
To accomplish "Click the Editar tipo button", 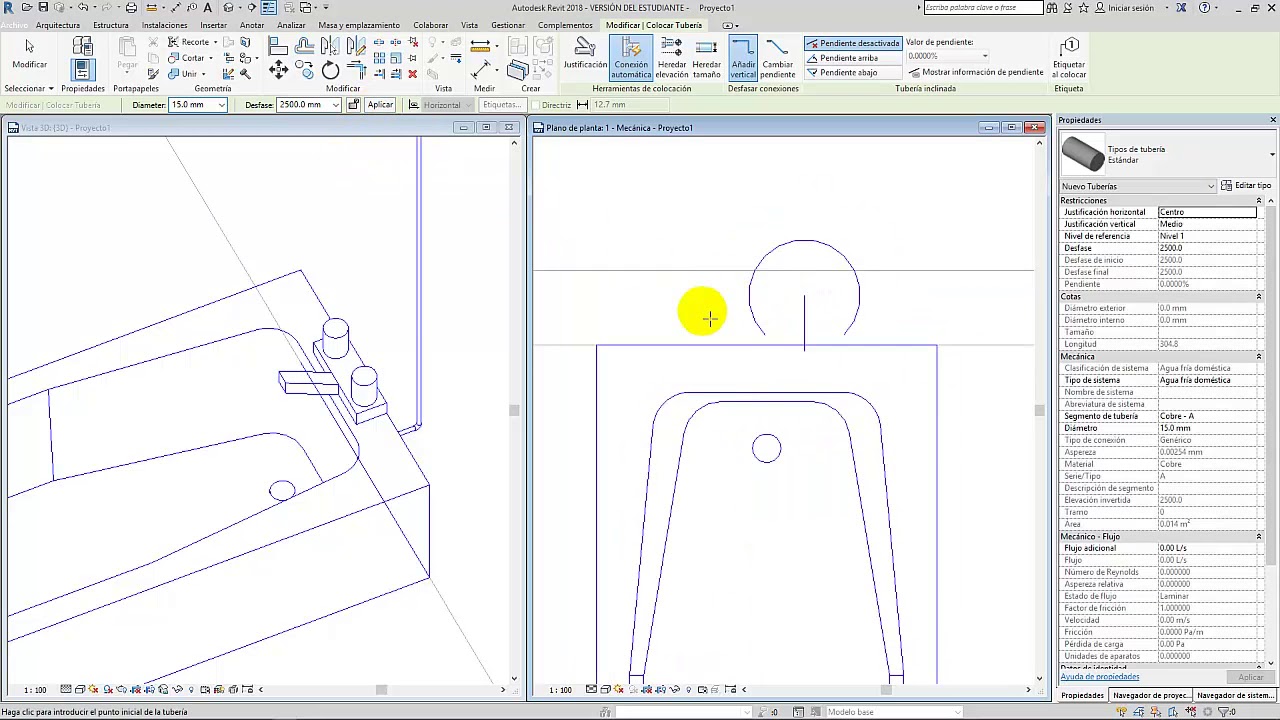I will pos(1246,186).
